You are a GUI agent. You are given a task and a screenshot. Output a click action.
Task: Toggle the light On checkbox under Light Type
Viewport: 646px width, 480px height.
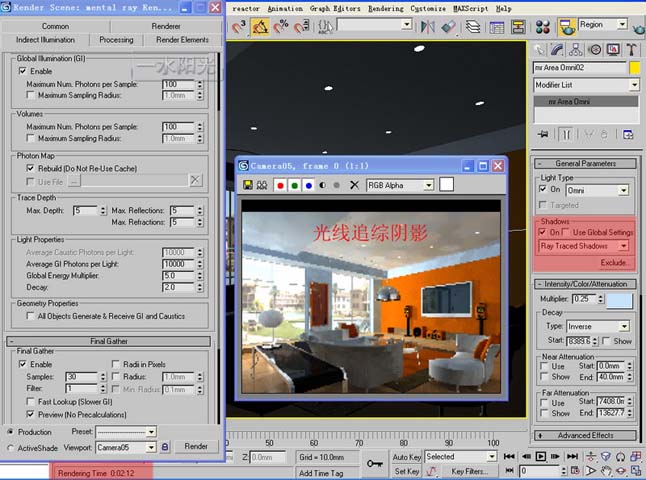click(x=543, y=189)
